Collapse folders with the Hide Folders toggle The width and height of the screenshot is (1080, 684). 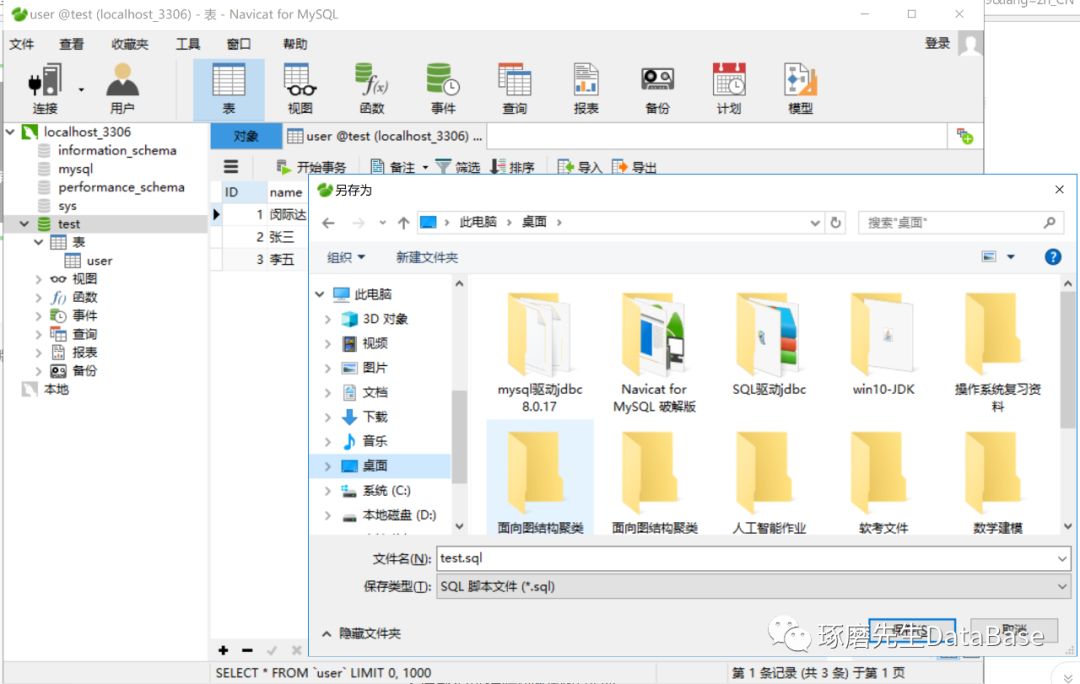tap(362, 633)
